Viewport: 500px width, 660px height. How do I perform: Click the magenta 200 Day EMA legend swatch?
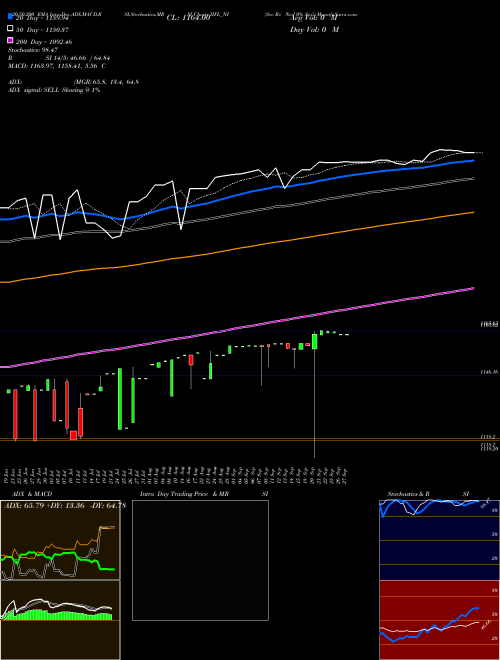pyautogui.click(x=11, y=40)
